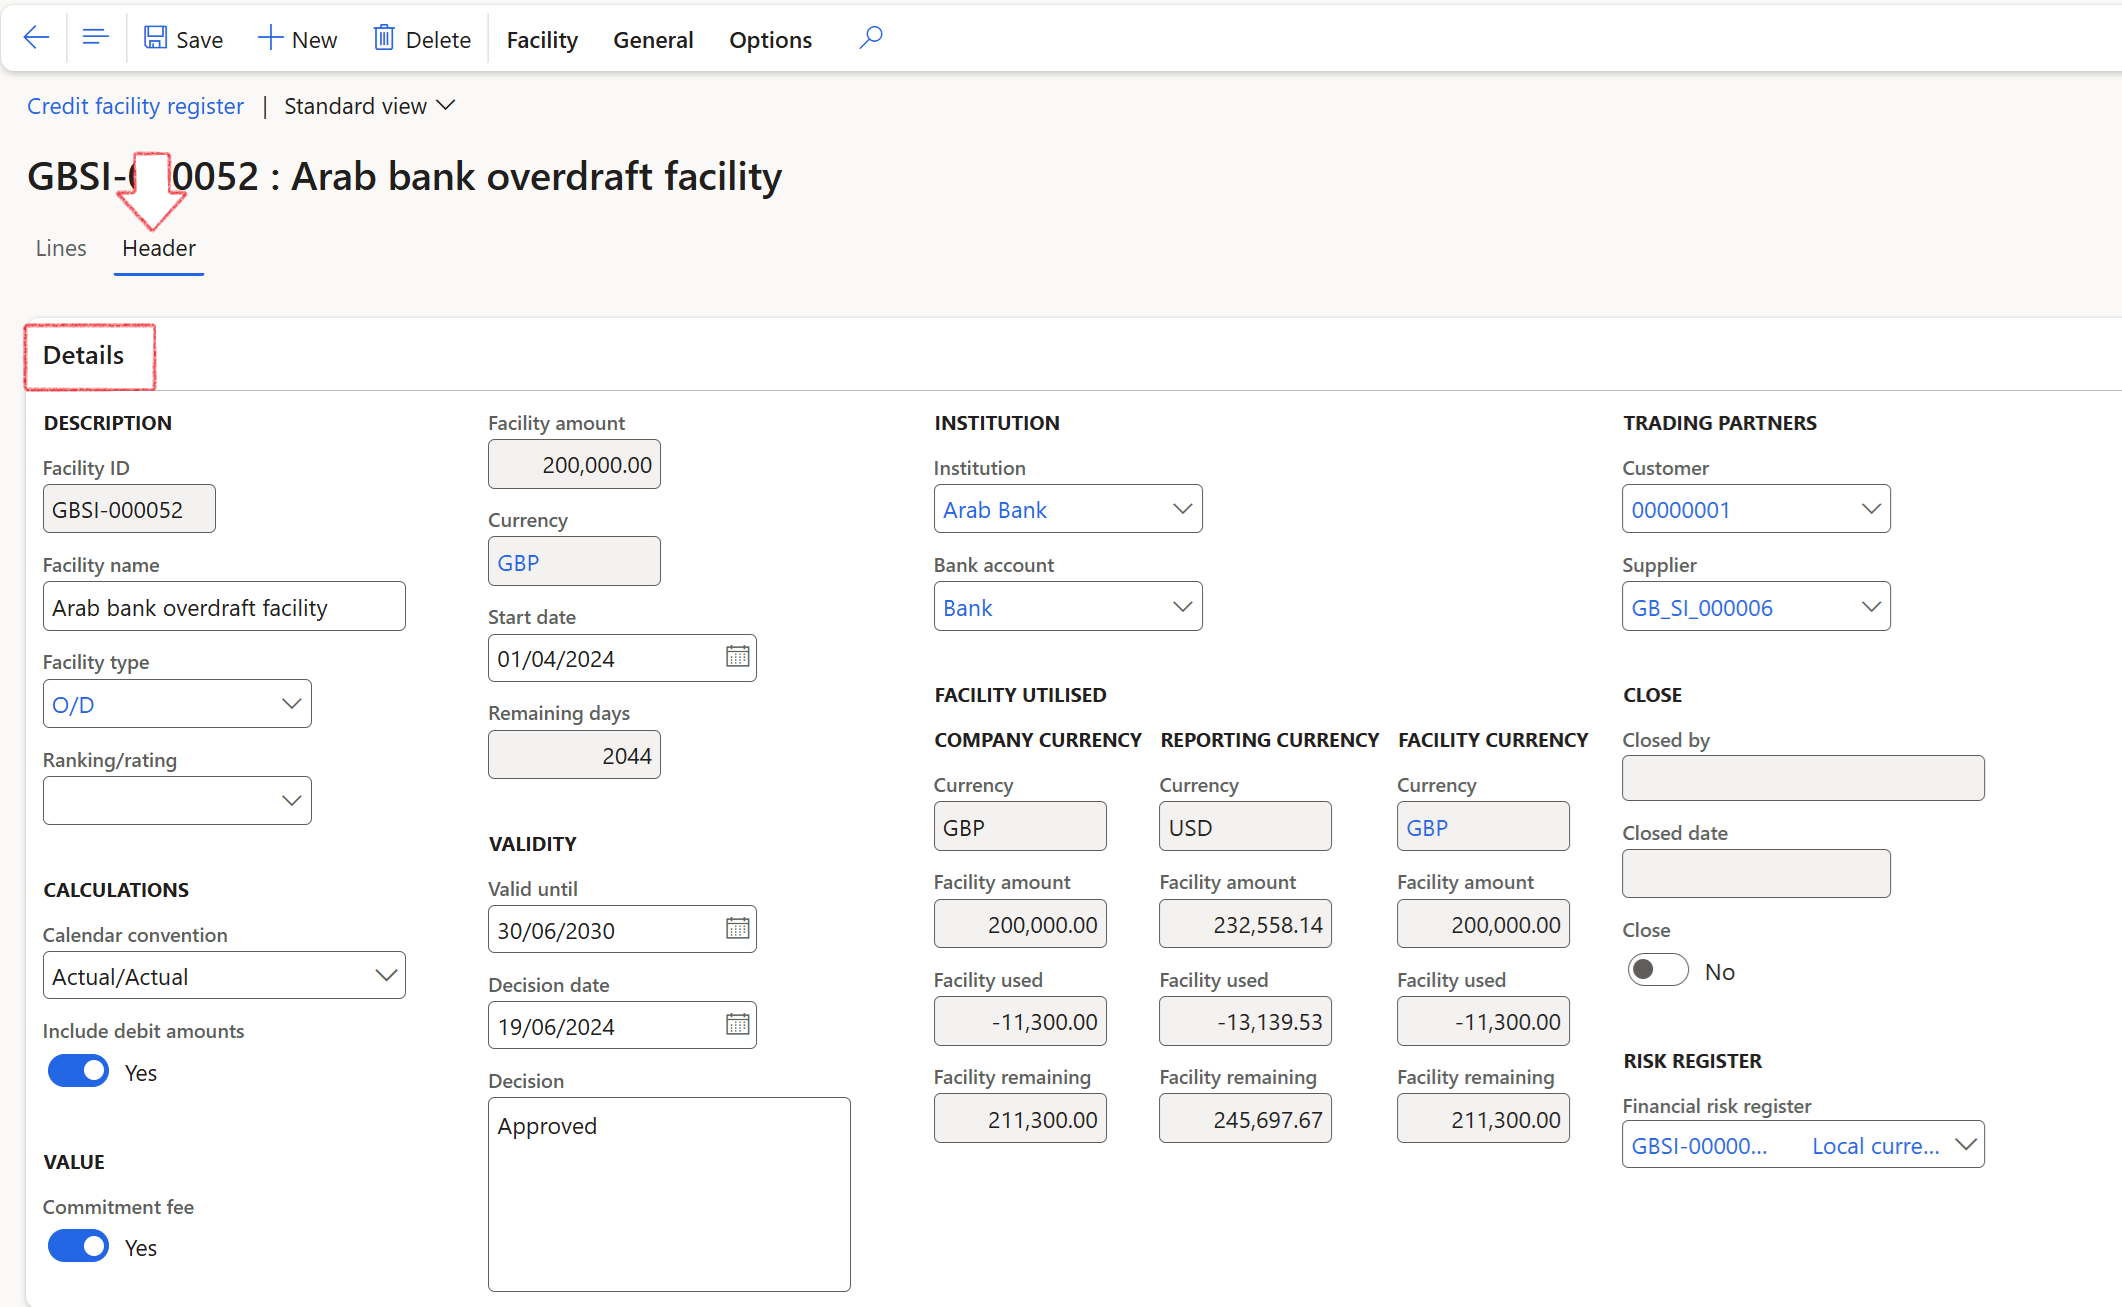Viewport: 2122px width, 1307px height.
Task: Click the Decision text area
Action: [x=669, y=1194]
